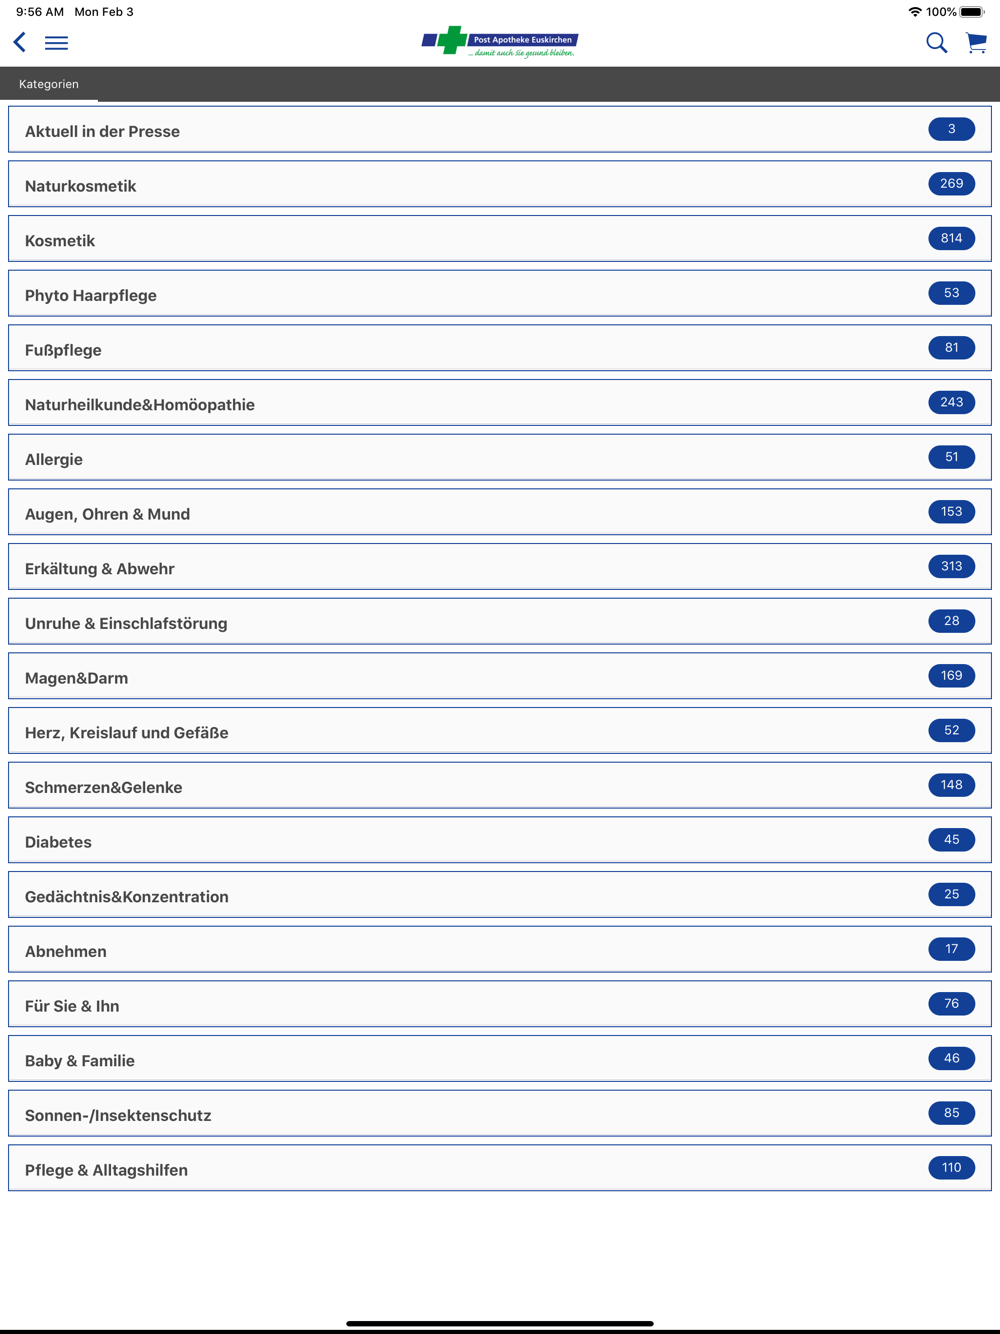
Task: Choose the Allergie category
Action: (500, 458)
